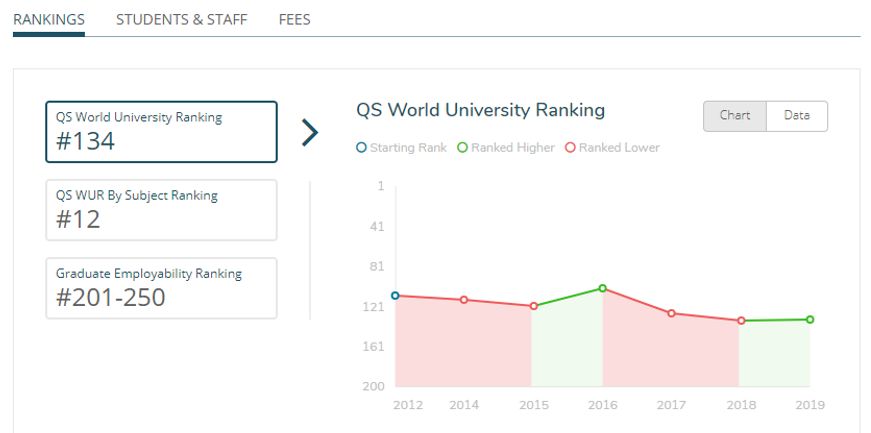Click the 121 y-axis label
Image resolution: width=871 pixels, height=433 pixels.
[x=374, y=307]
